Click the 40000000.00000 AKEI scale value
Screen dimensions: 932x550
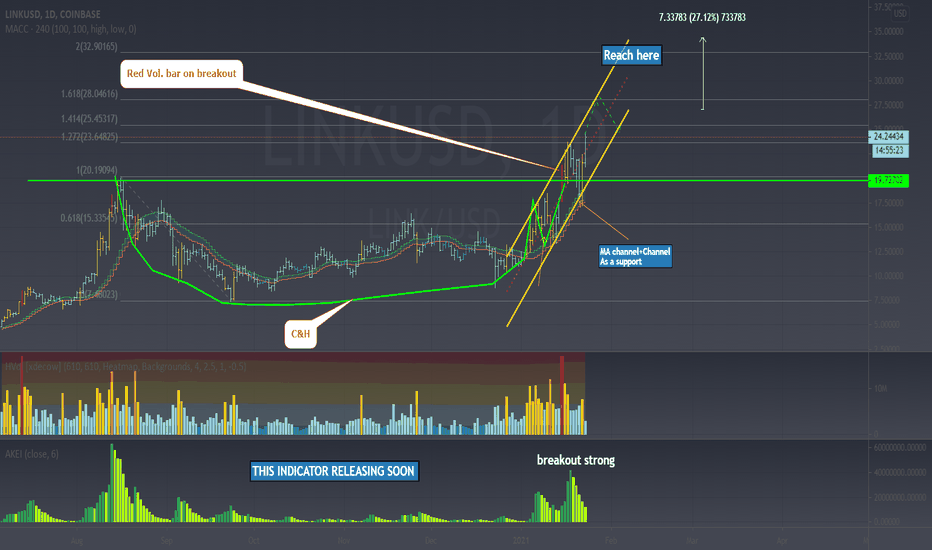[x=900, y=473]
